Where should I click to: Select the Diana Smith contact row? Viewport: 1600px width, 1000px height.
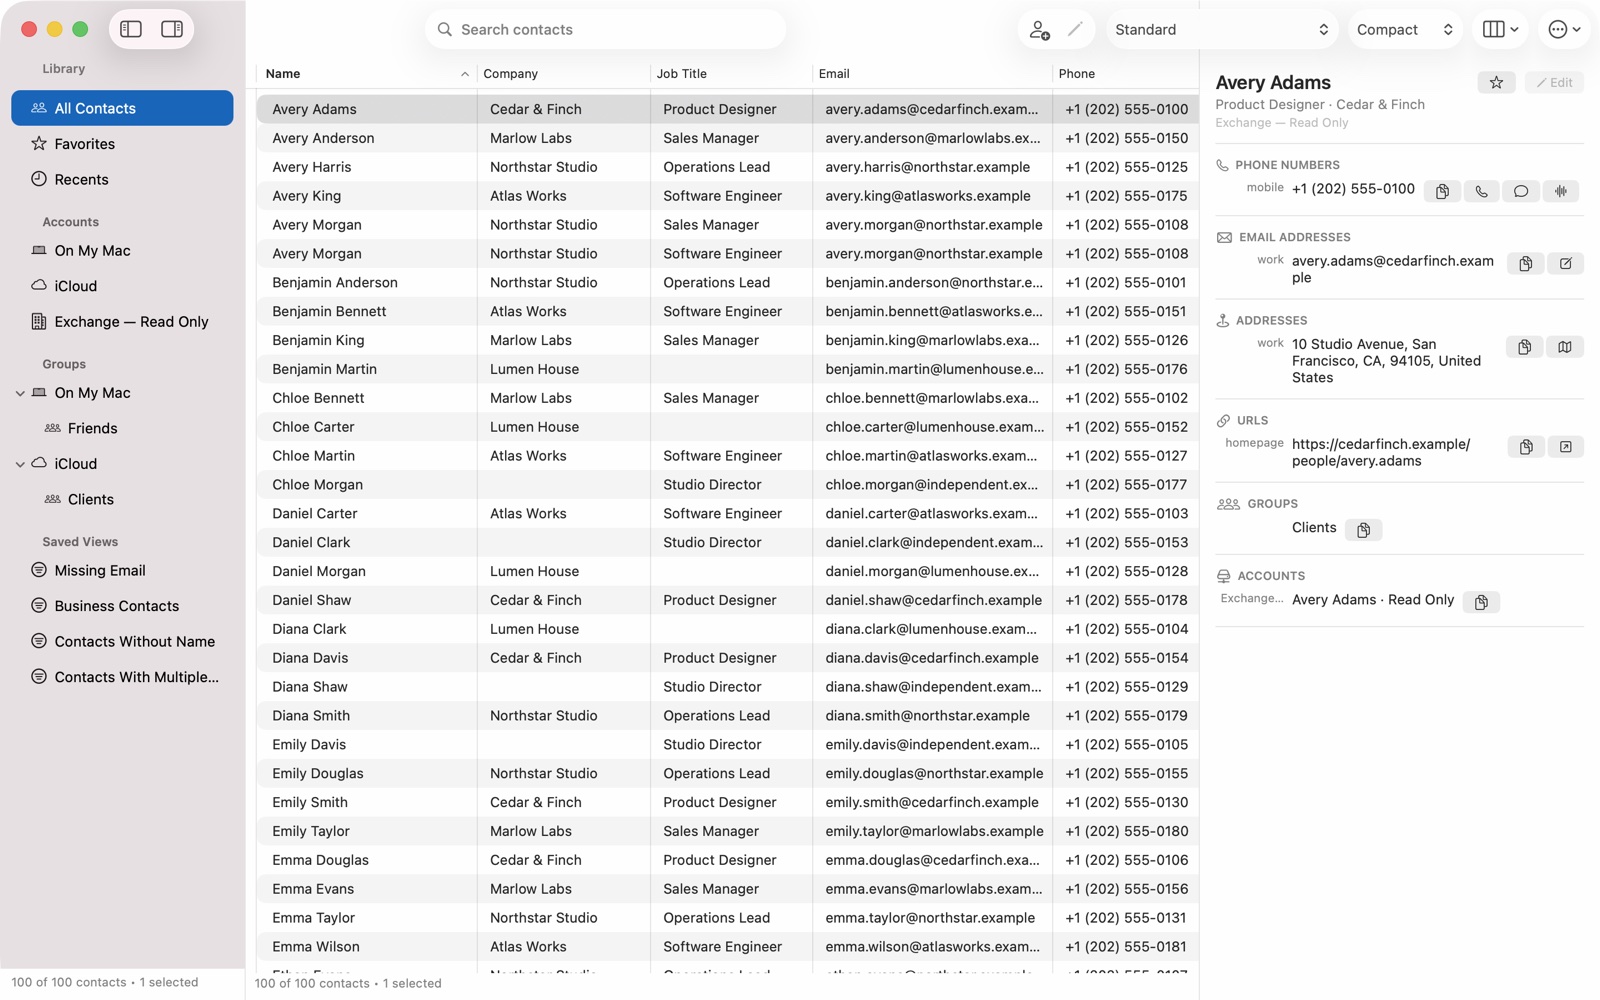click(727, 716)
